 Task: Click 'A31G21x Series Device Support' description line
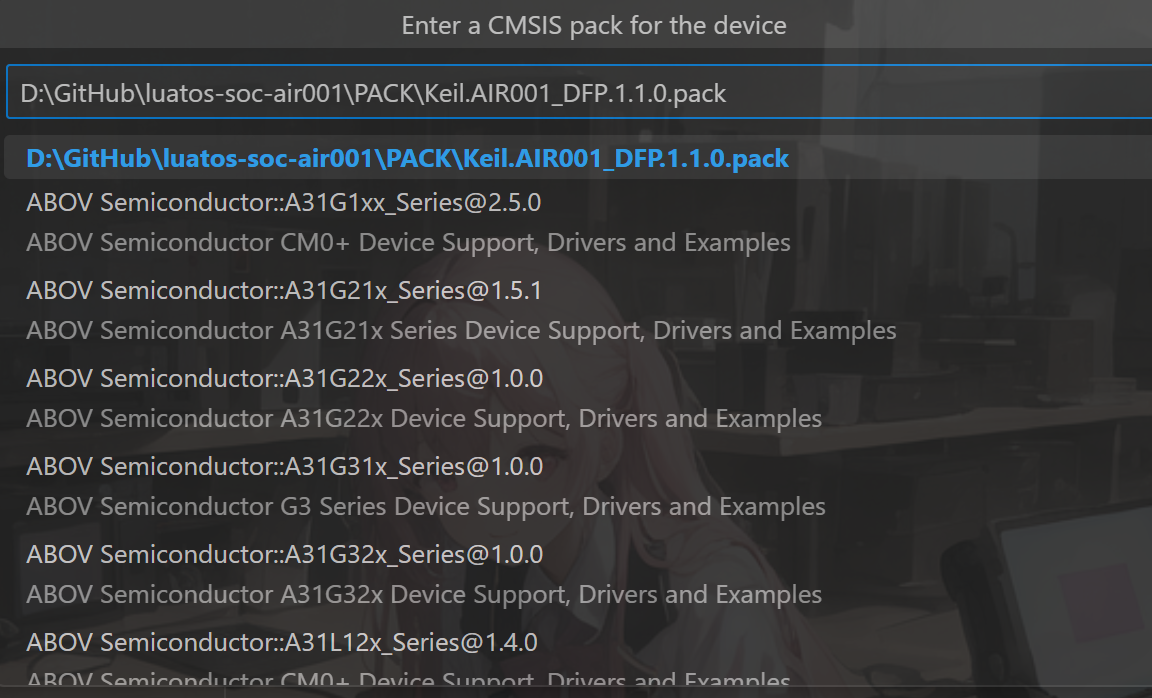click(x=461, y=331)
